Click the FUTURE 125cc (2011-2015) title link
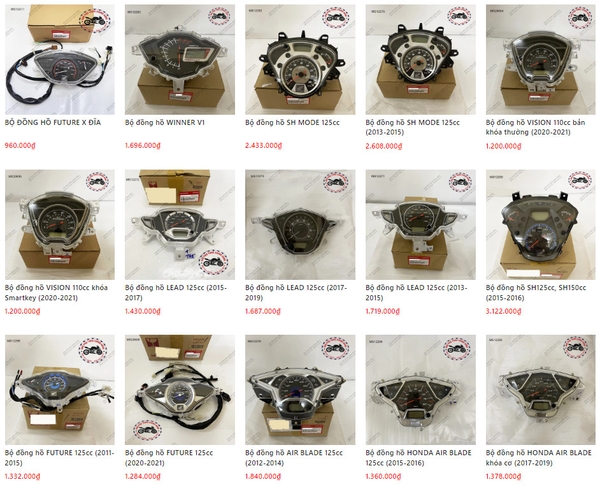The height and width of the screenshot is (489, 600). pos(59,458)
